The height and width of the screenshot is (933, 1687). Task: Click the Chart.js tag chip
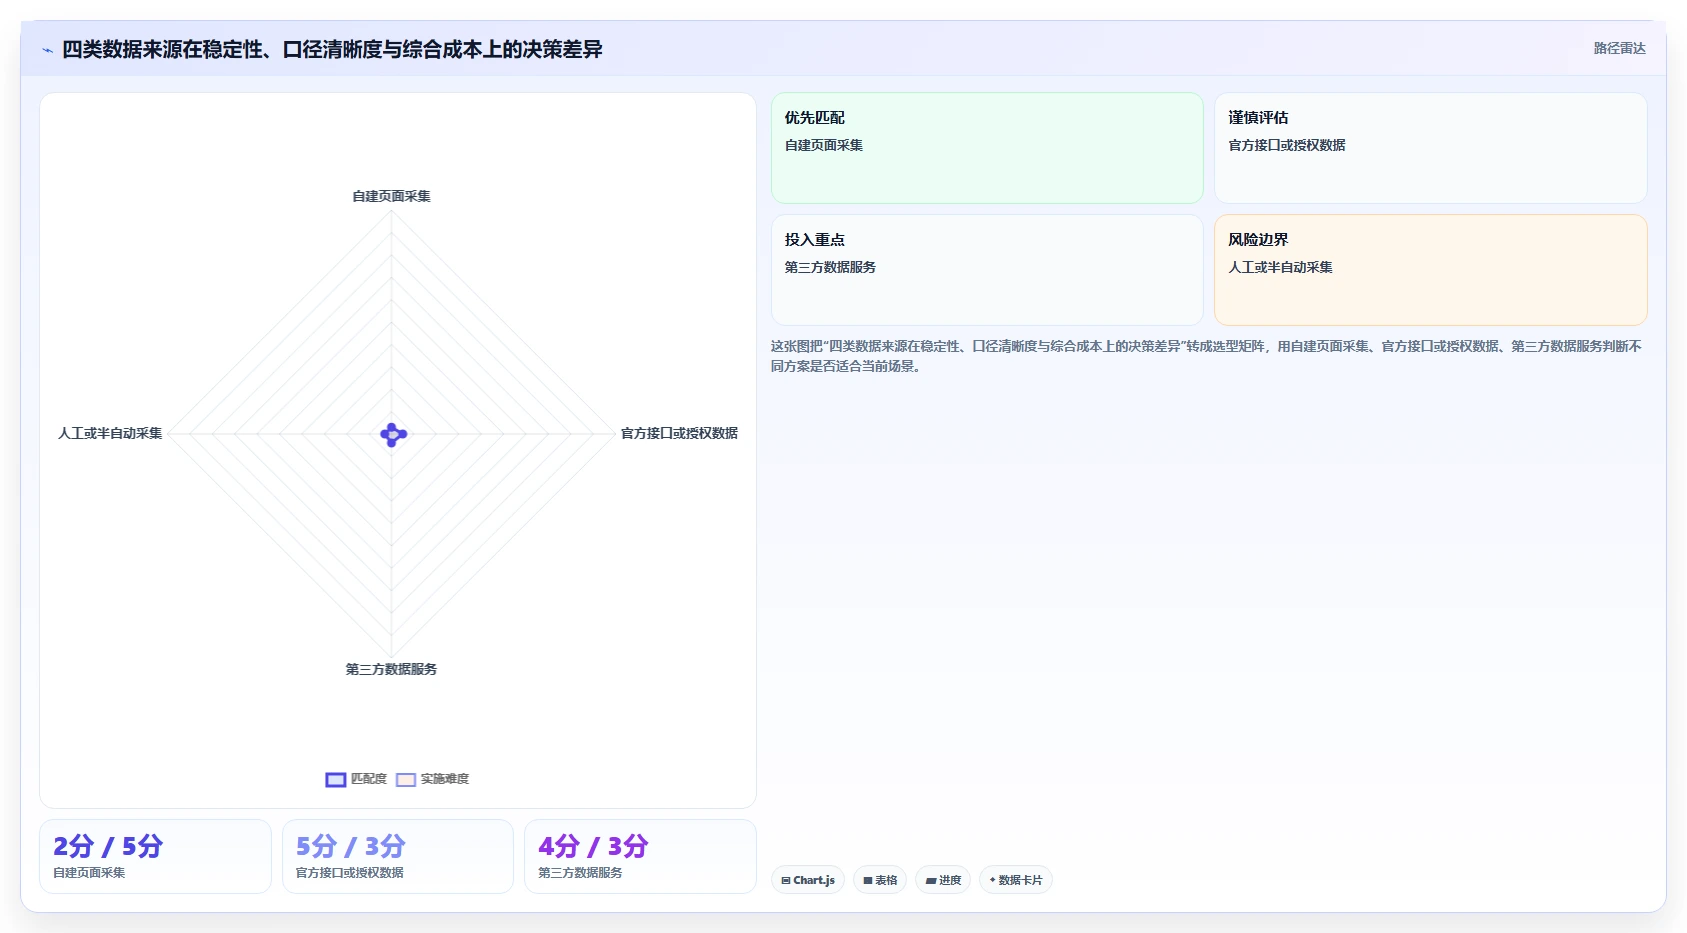point(808,880)
